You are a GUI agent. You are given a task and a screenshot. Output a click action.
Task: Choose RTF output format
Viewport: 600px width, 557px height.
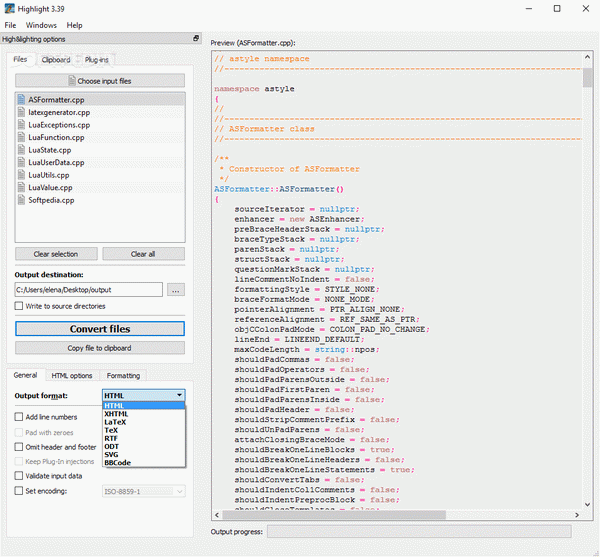tap(144, 438)
